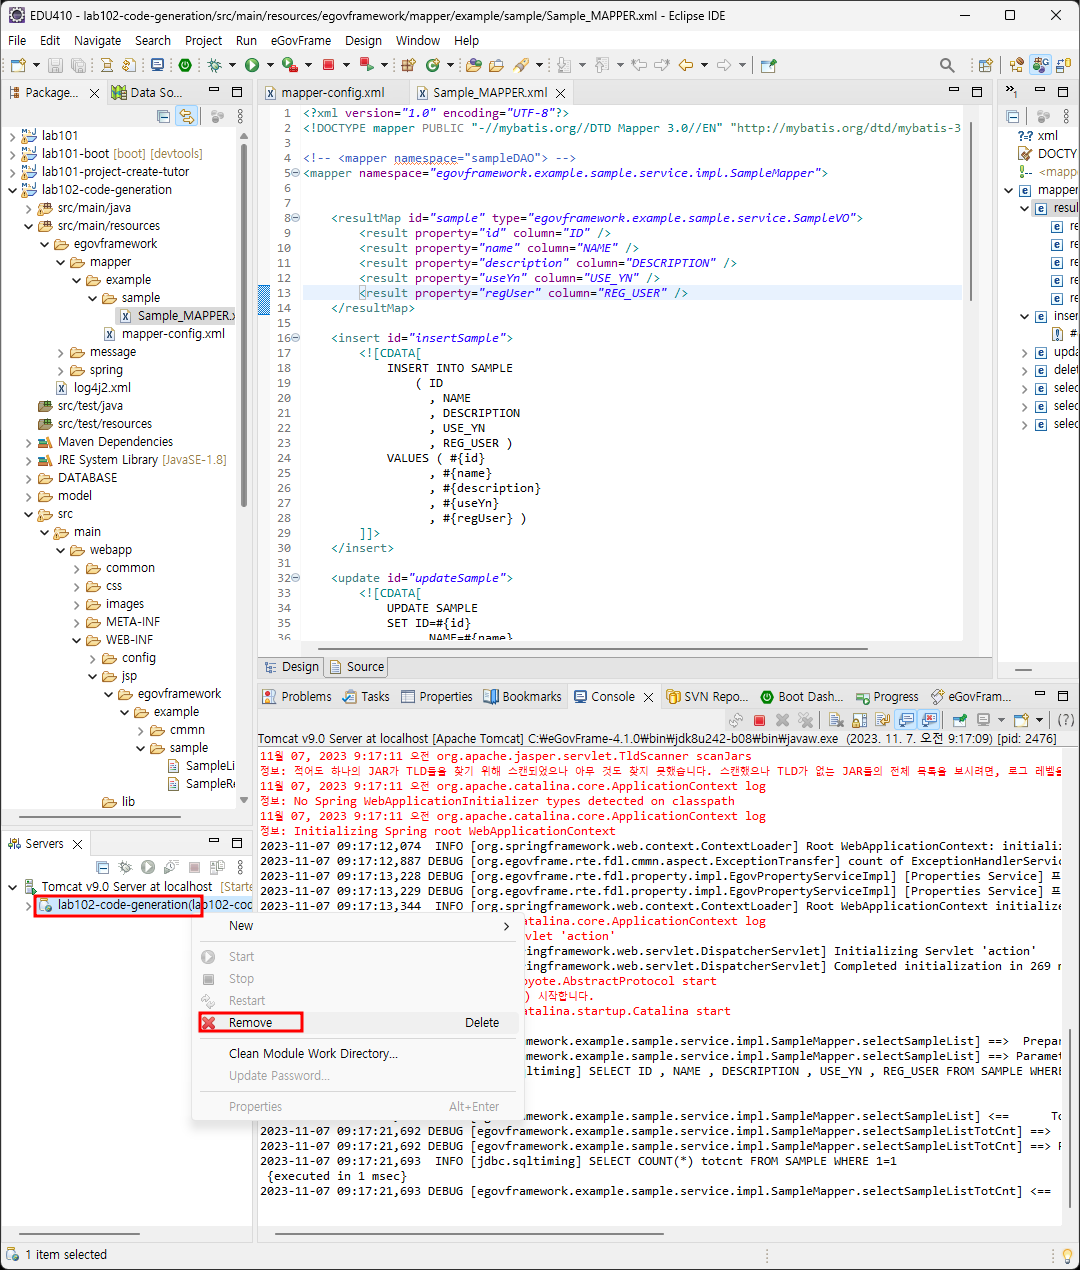Open the eGovFrame menu
The height and width of the screenshot is (1270, 1080).
[x=300, y=41]
